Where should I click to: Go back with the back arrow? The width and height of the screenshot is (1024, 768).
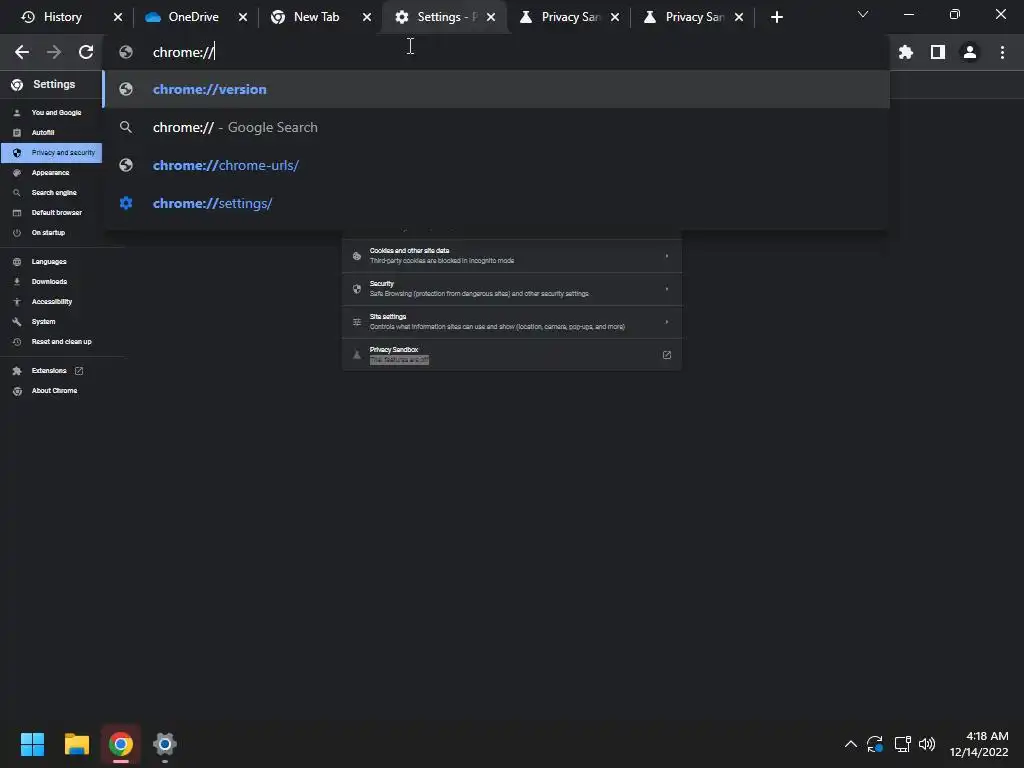[x=22, y=52]
